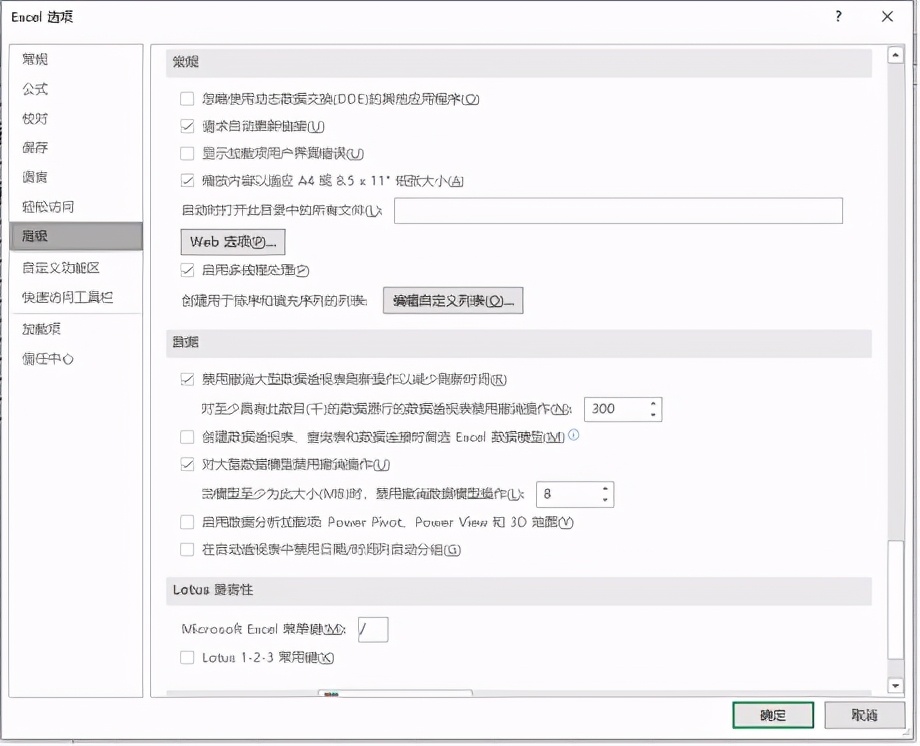920x746 pixels.
Task: Open the 校对 (Proofing) category
Action: click(35, 118)
